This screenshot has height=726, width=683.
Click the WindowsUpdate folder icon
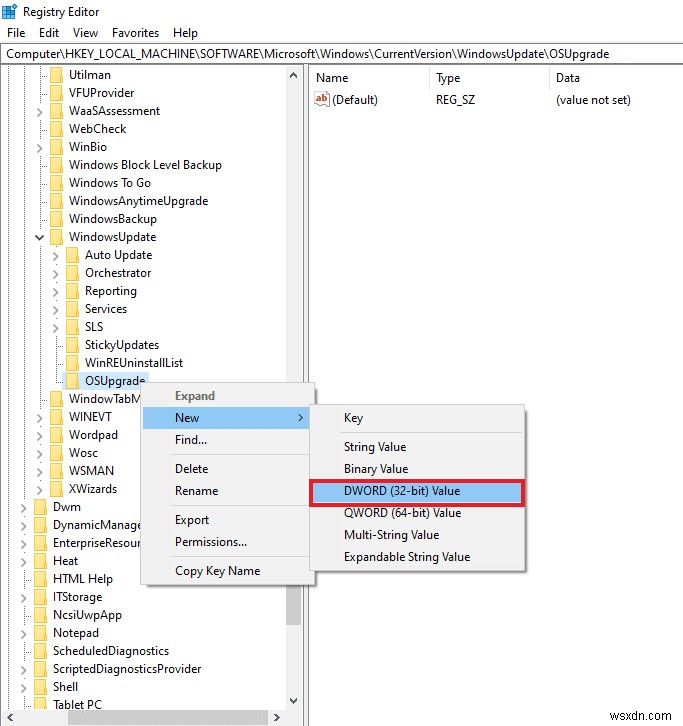(56, 237)
